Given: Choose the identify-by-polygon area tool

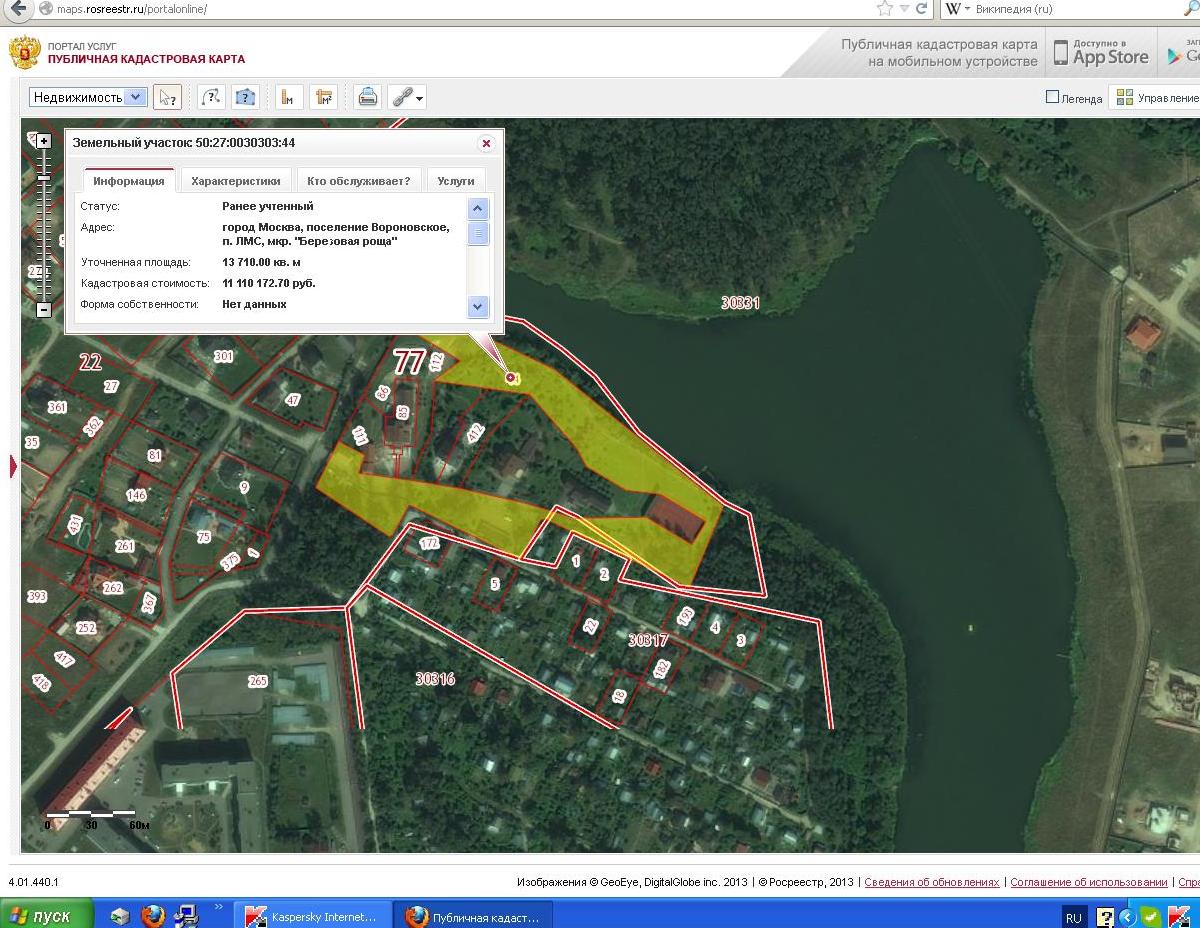Looking at the screenshot, I should 245,97.
